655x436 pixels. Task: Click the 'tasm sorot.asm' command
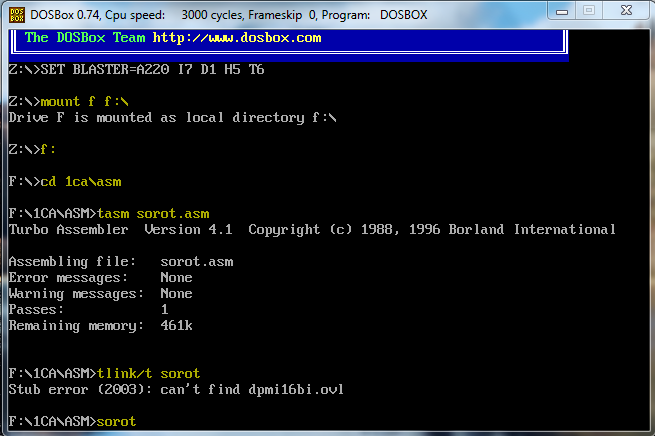click(153, 214)
